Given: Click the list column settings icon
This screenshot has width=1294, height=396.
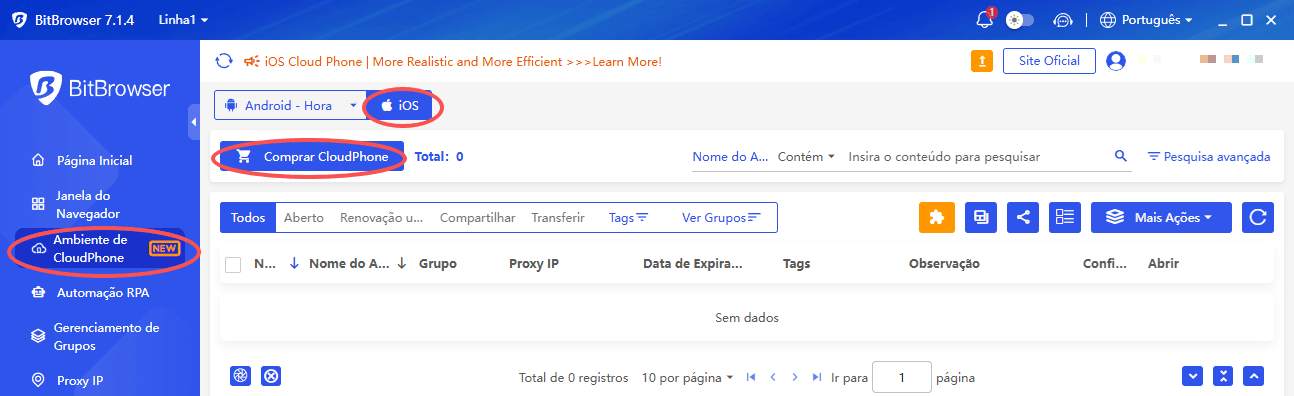Looking at the screenshot, I should (x=1065, y=217).
